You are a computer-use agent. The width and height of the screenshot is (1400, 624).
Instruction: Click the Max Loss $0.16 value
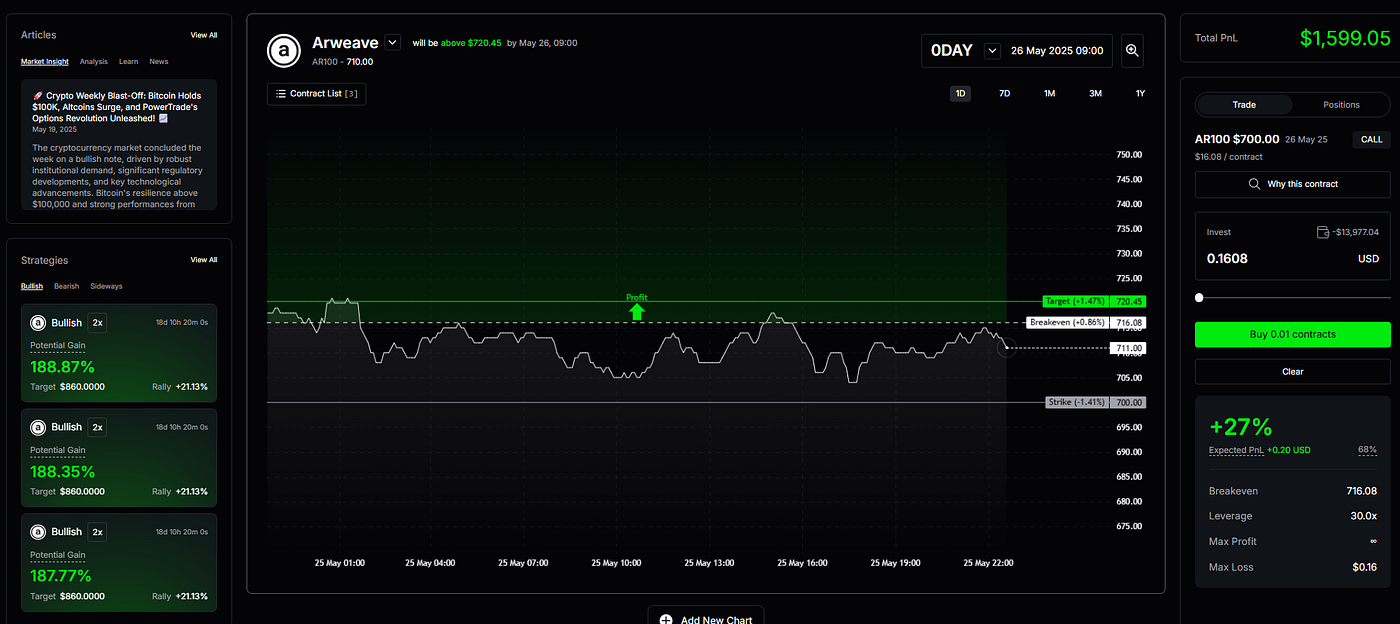[1365, 567]
